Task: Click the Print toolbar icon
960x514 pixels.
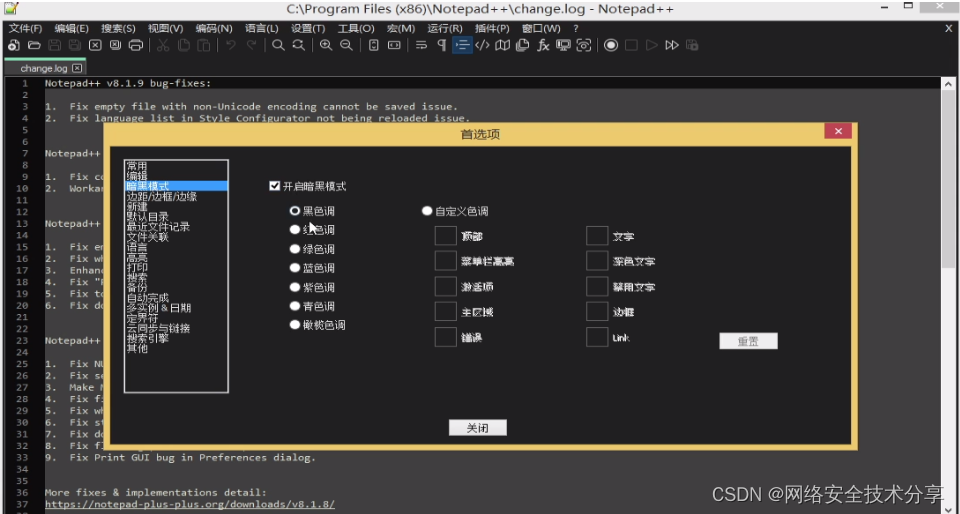Action: [x=136, y=45]
